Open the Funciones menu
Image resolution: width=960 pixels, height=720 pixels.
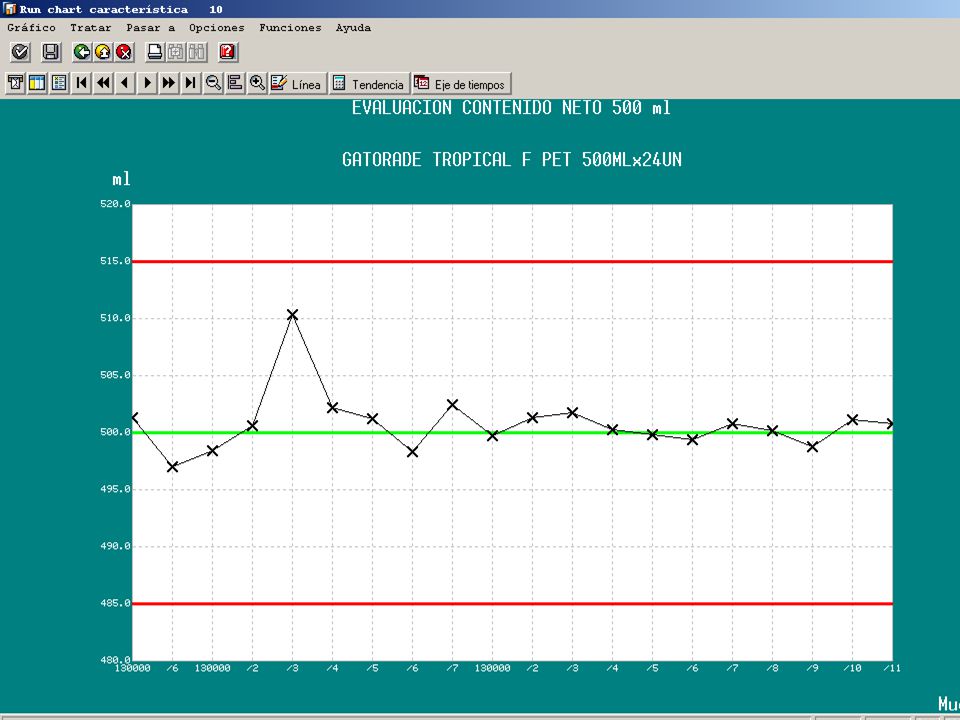[x=290, y=28]
